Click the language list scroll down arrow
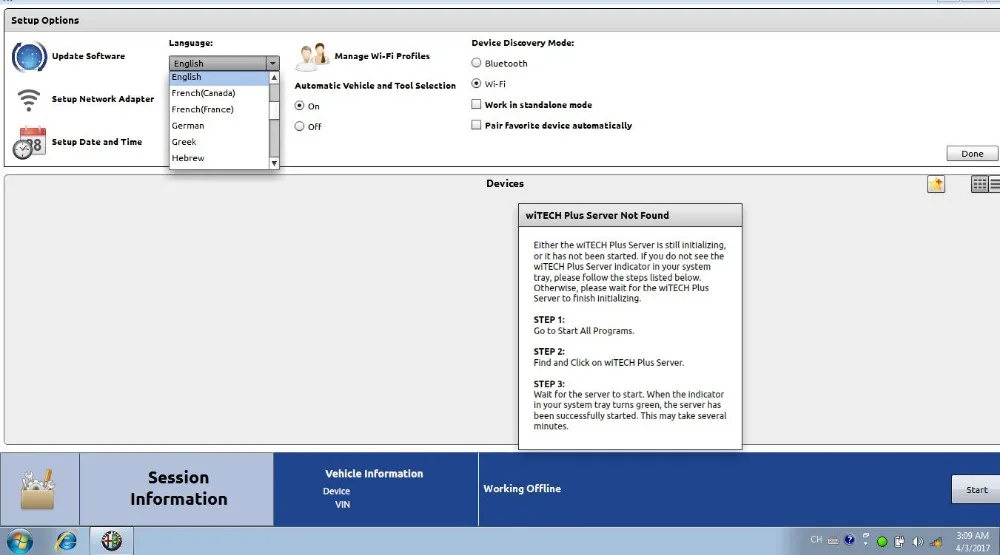This screenshot has height=555, width=1000. pos(274,163)
